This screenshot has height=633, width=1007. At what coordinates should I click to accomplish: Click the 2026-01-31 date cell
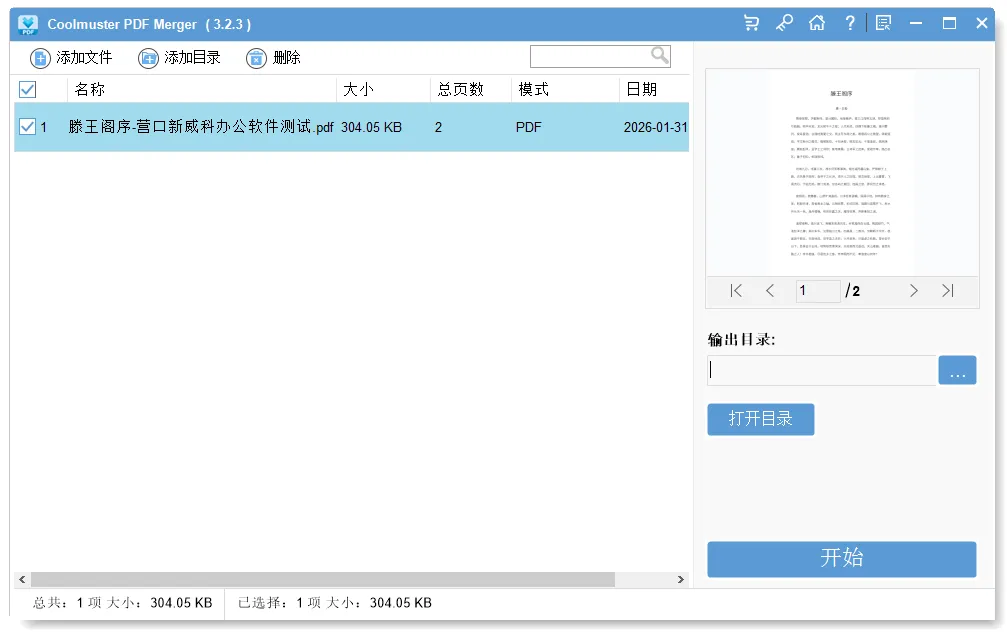click(x=656, y=127)
